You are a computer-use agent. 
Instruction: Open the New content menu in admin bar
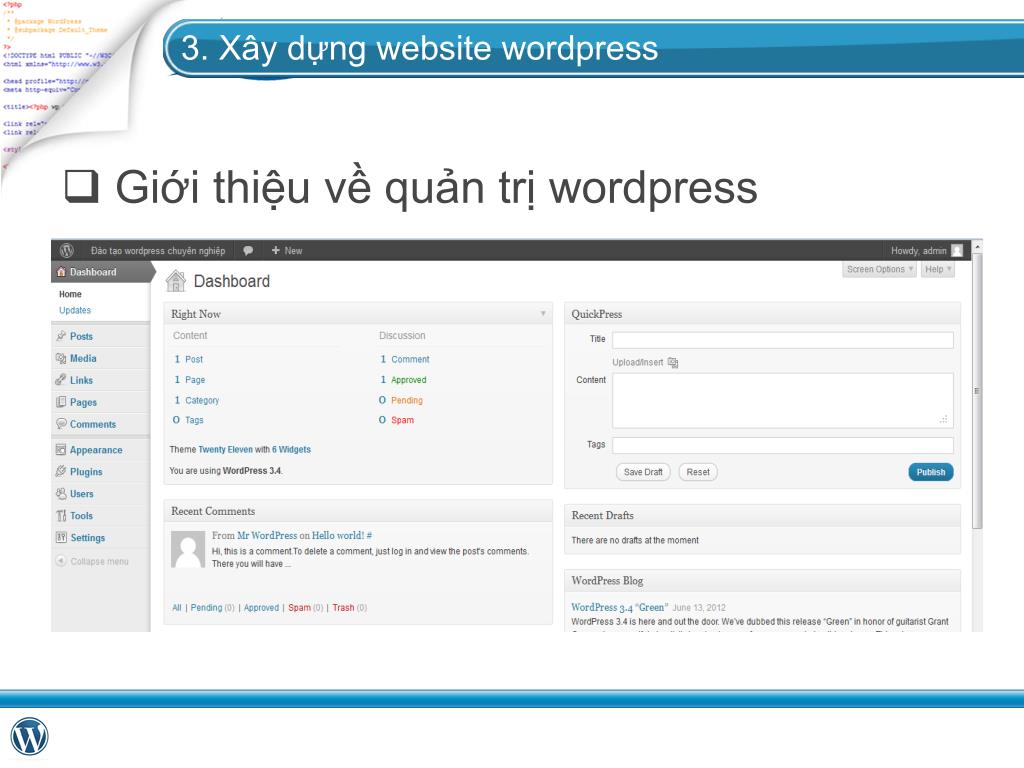(x=287, y=251)
